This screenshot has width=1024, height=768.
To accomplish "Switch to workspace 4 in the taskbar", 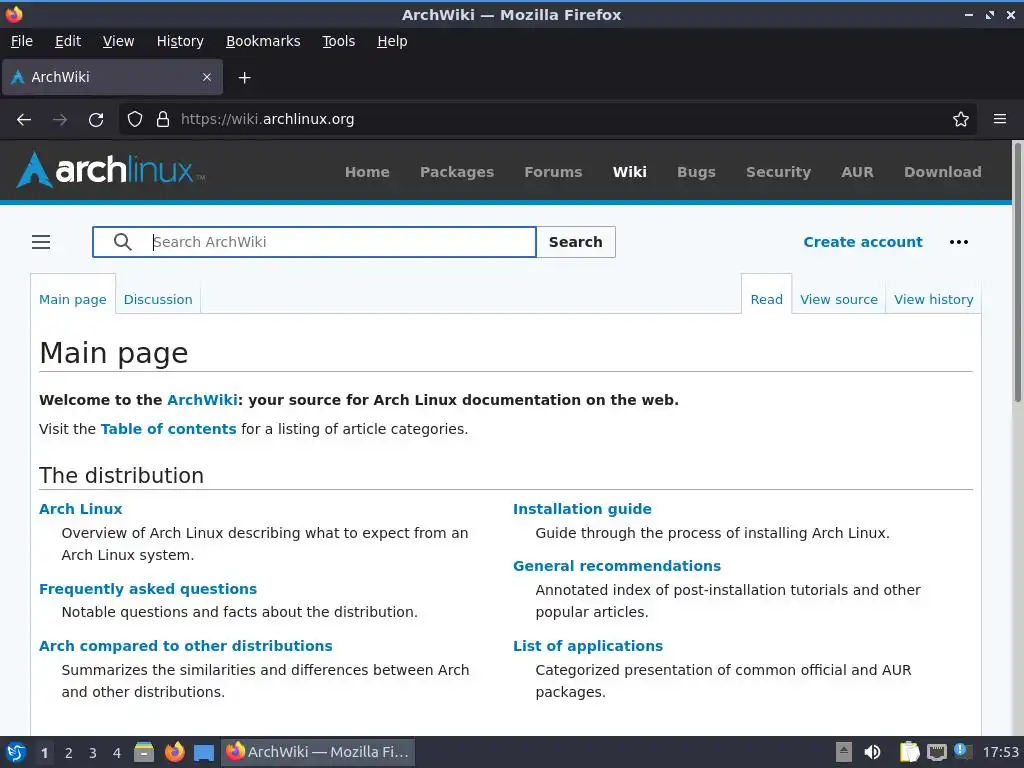I will [x=117, y=753].
